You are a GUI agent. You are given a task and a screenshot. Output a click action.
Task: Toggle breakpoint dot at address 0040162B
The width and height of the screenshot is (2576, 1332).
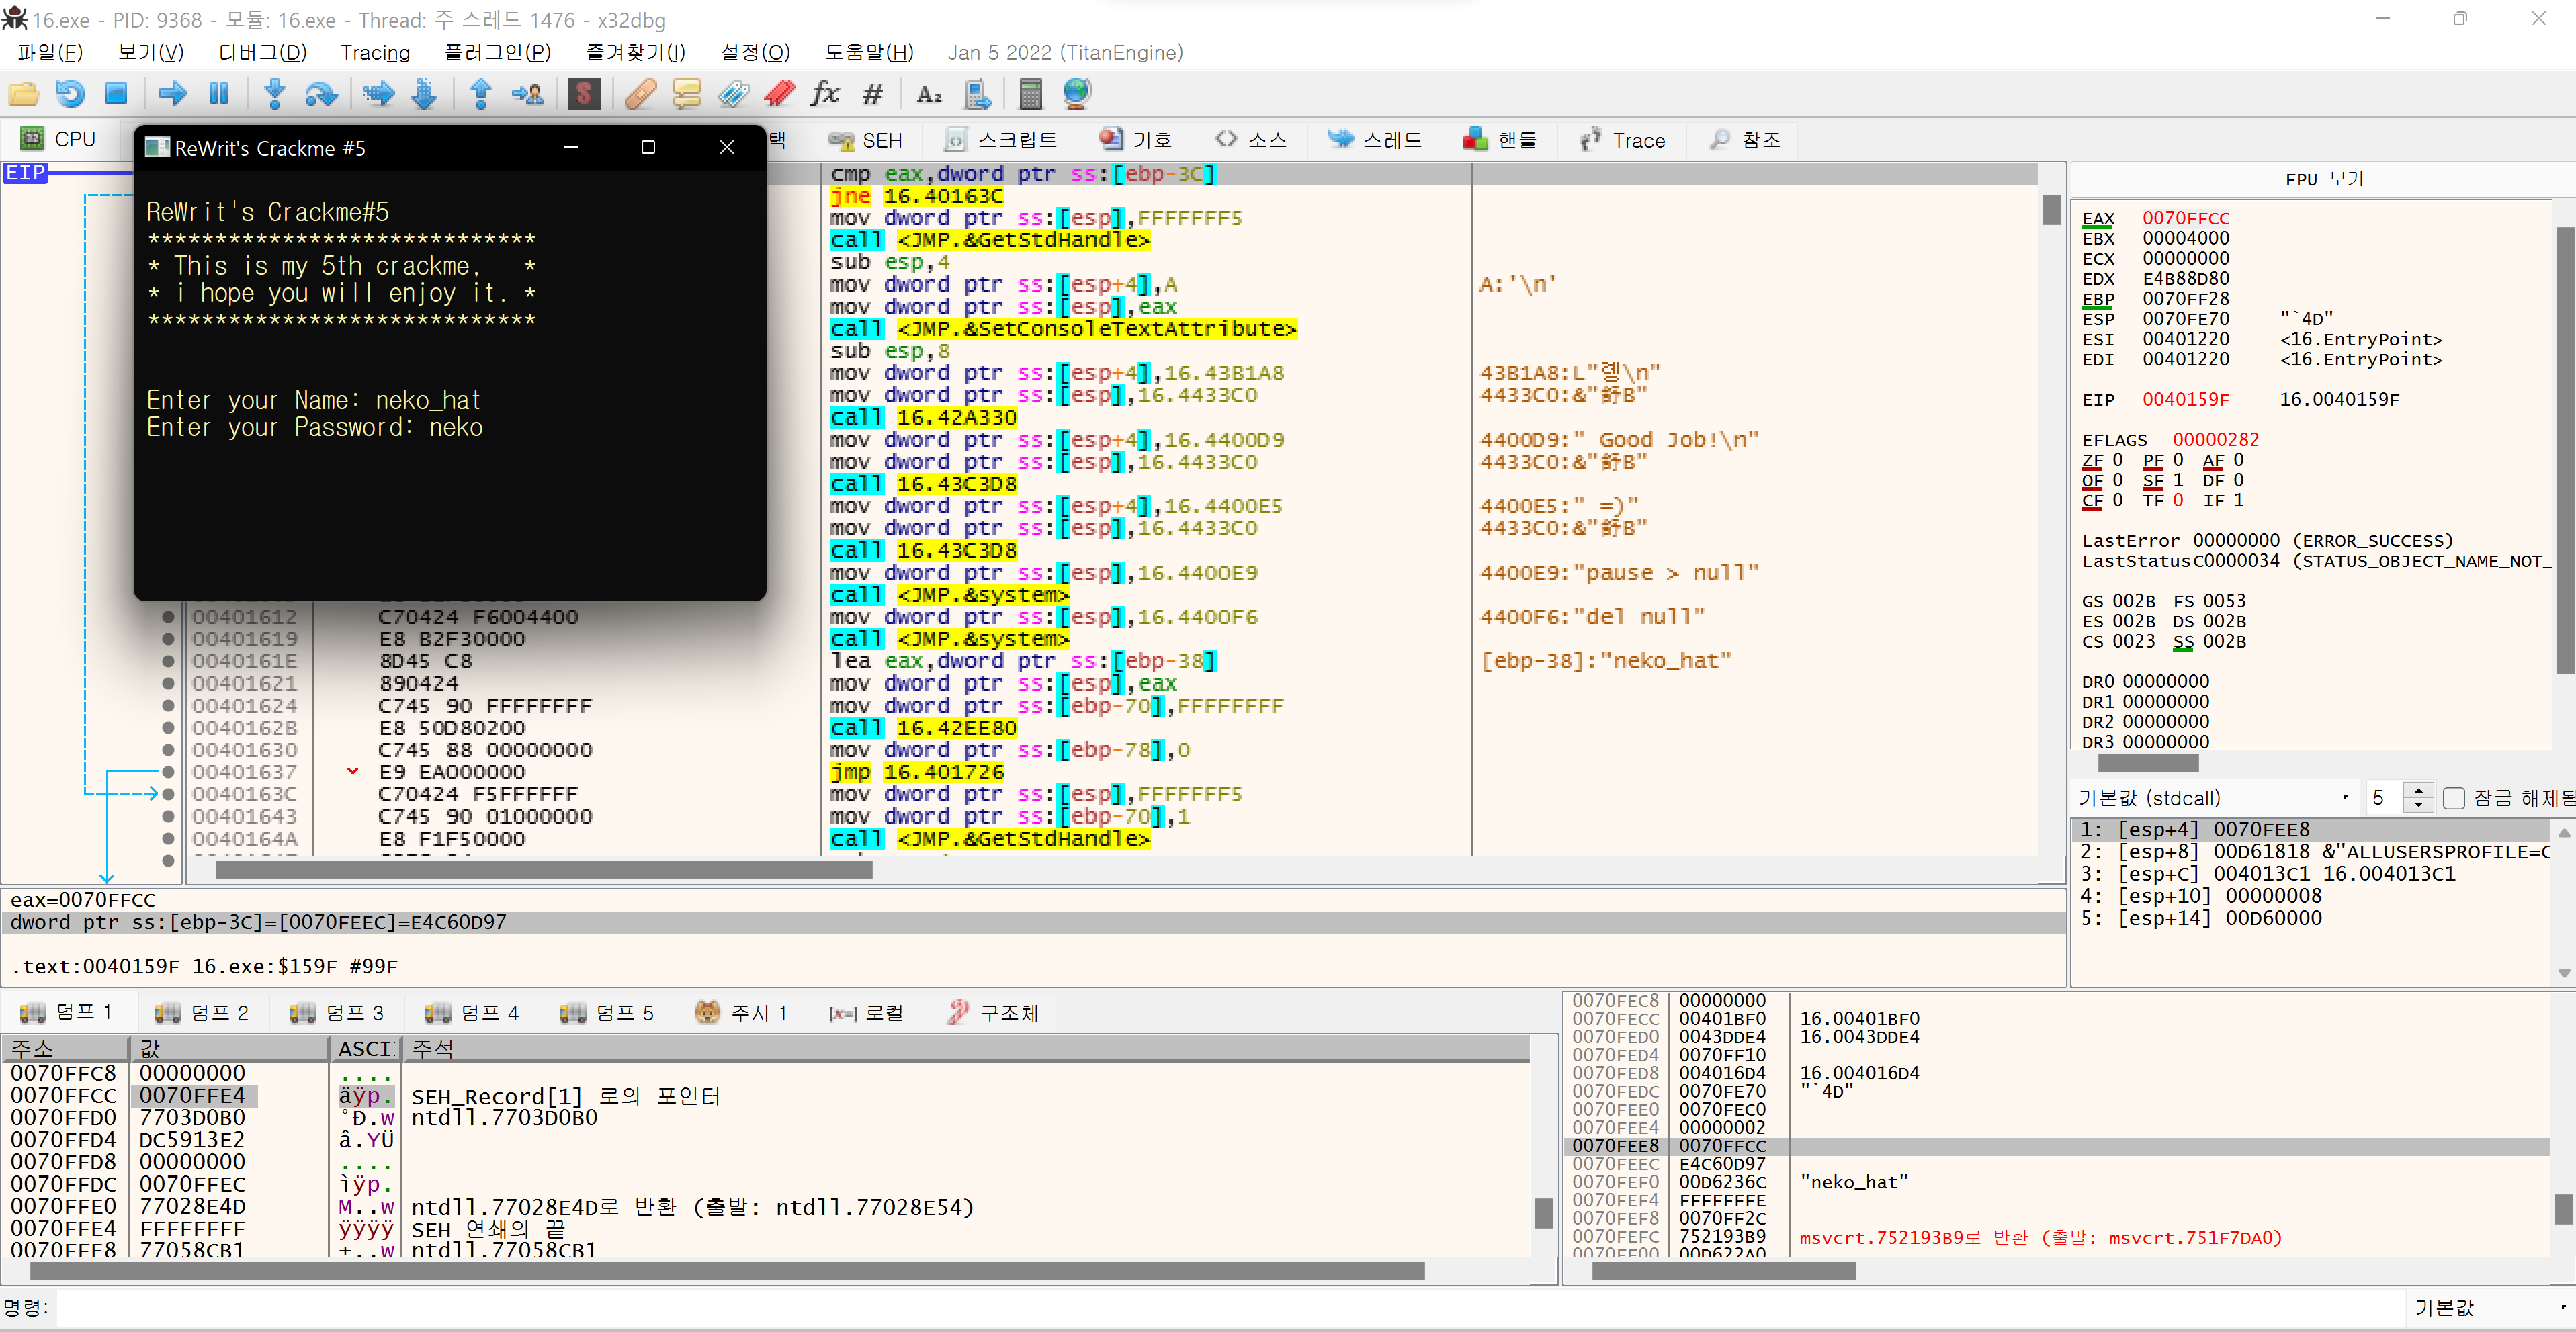click(x=168, y=728)
